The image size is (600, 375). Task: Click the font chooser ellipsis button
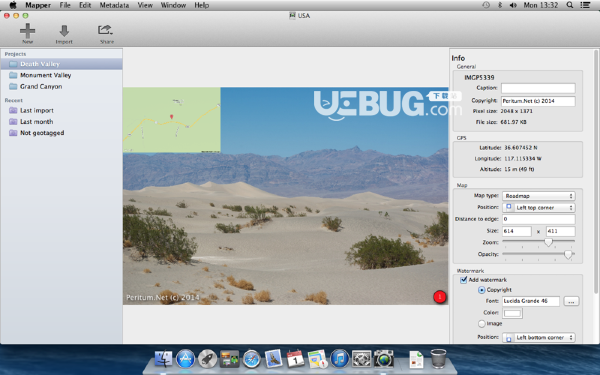coord(571,302)
